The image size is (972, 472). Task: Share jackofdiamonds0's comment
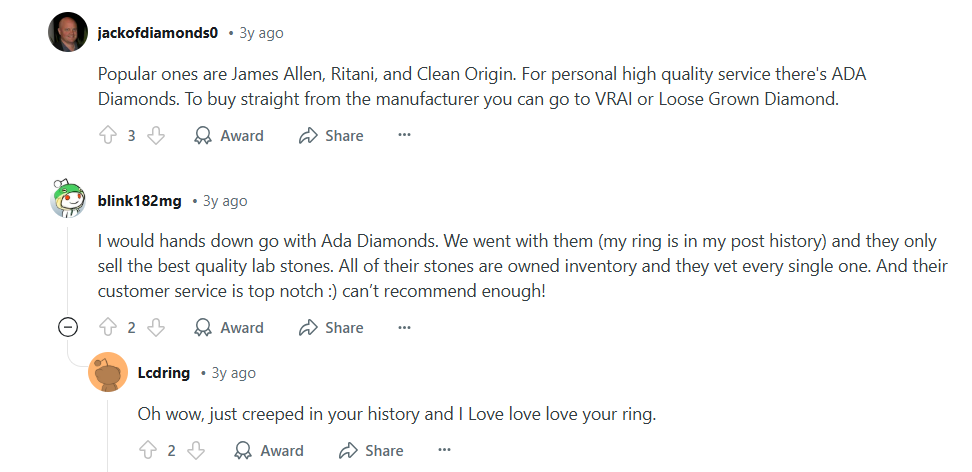(x=332, y=136)
